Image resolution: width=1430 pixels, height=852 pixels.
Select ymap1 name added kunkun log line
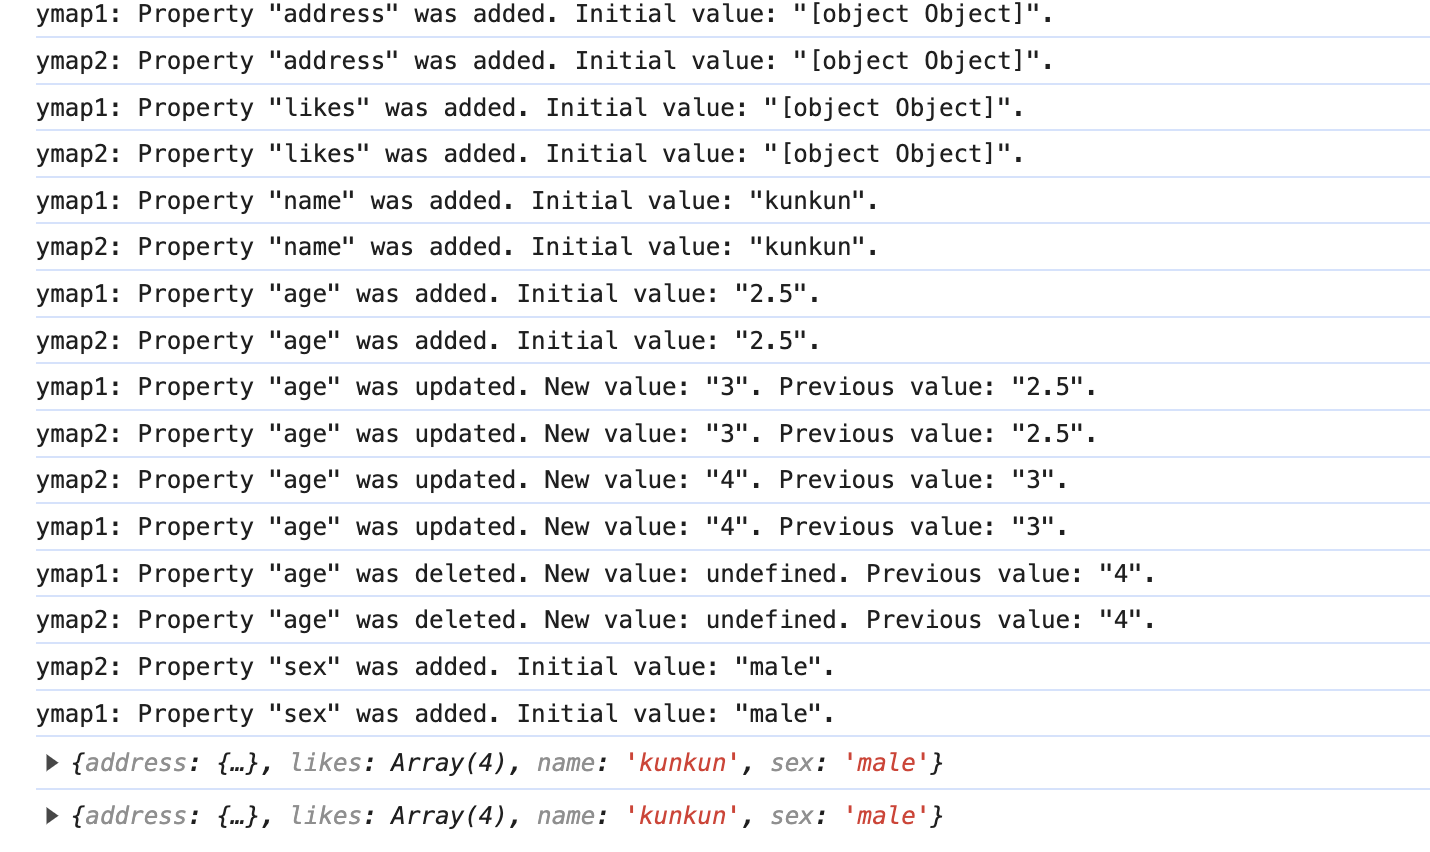pyautogui.click(x=457, y=201)
